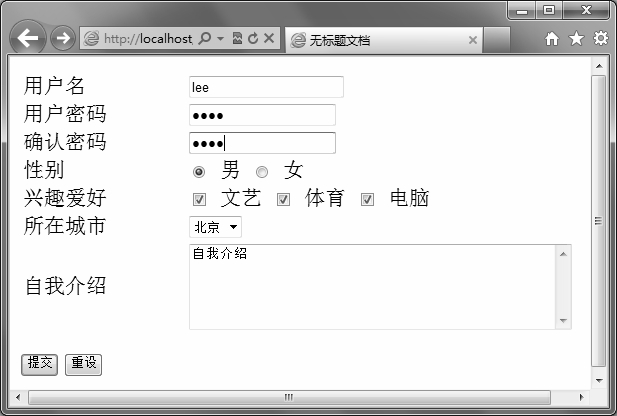
Task: Open the browser Home icon
Action: tap(552, 39)
